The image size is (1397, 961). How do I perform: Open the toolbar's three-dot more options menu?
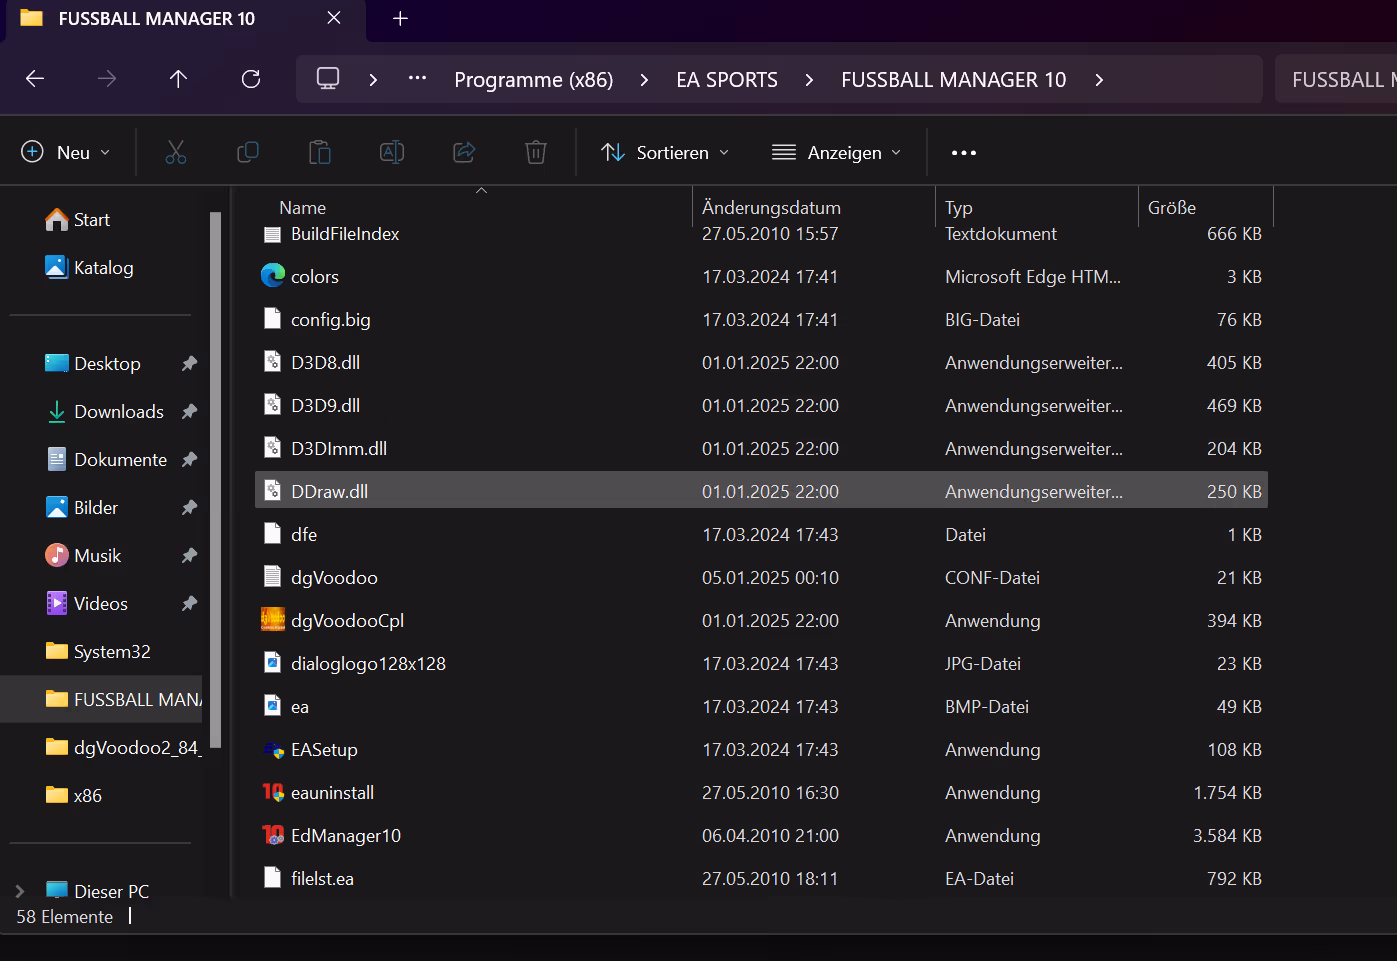(964, 153)
